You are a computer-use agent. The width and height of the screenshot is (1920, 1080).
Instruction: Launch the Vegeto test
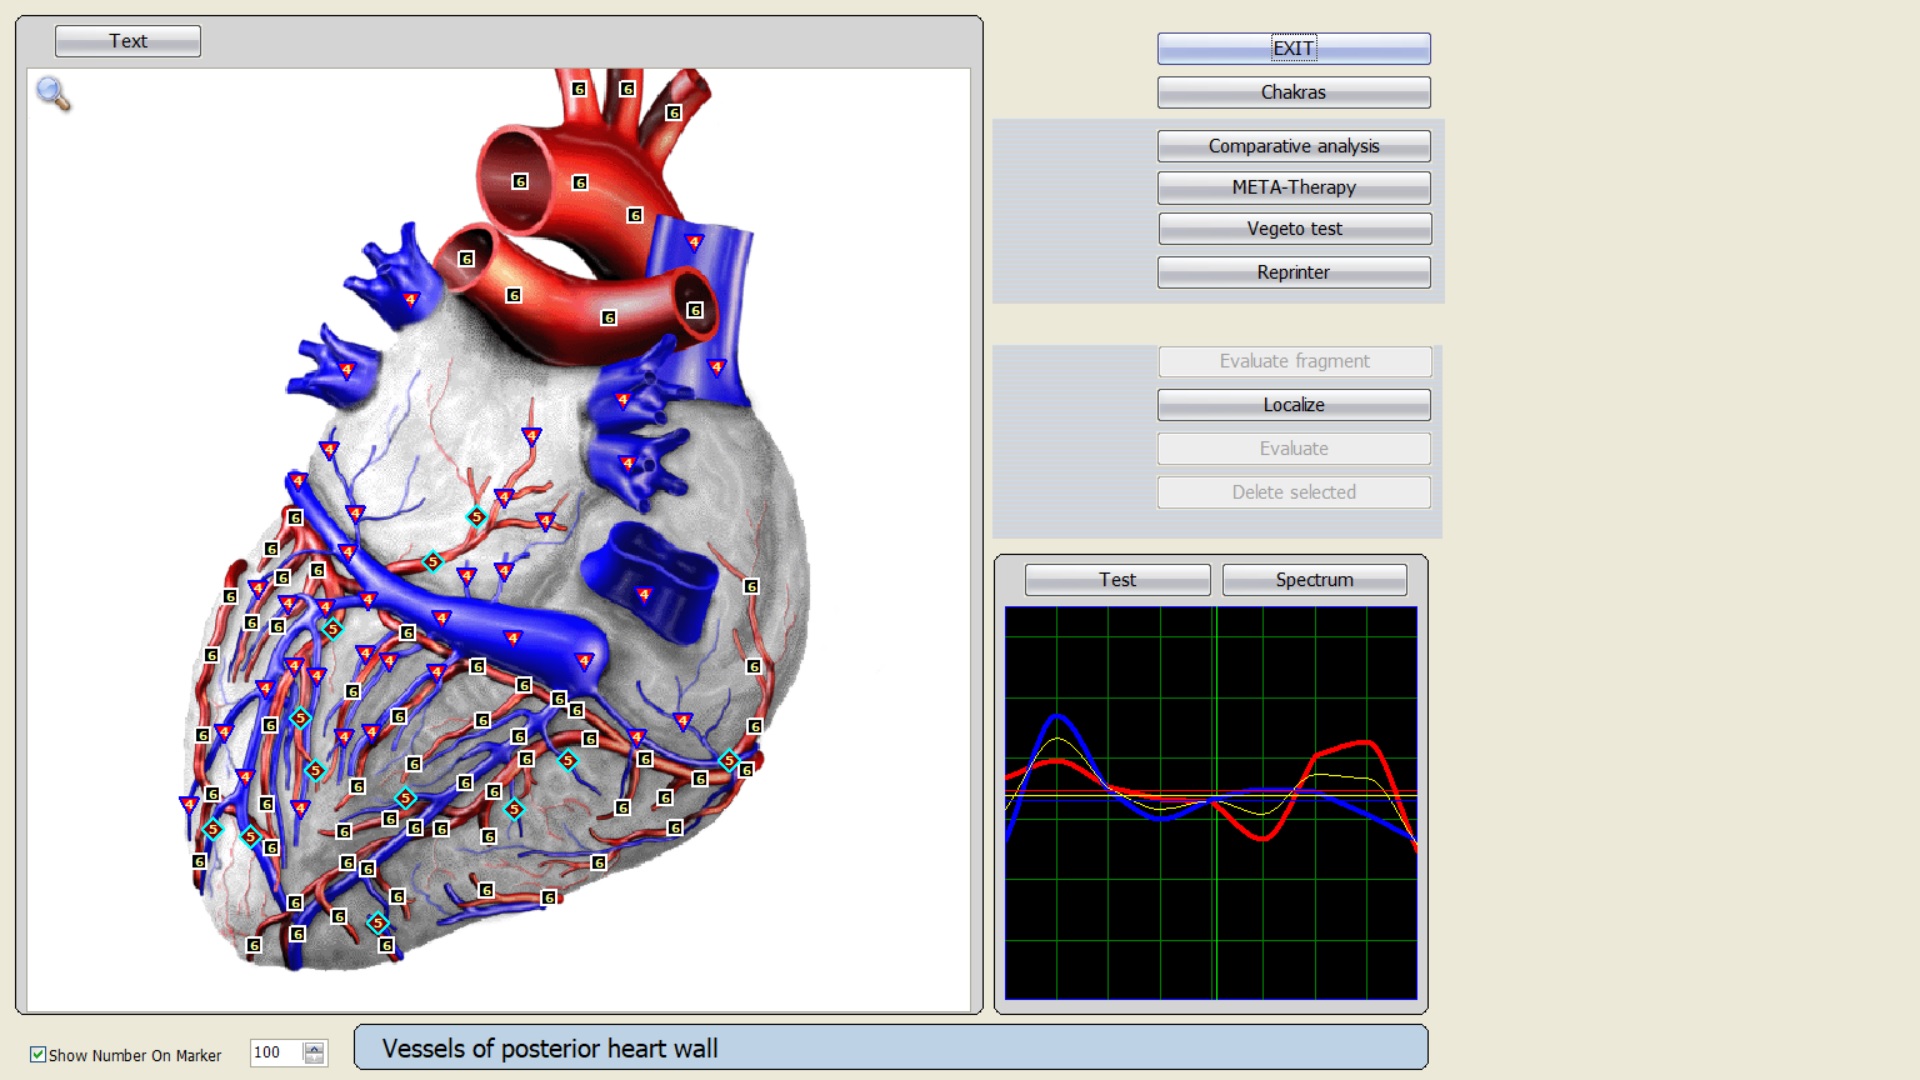(x=1294, y=229)
